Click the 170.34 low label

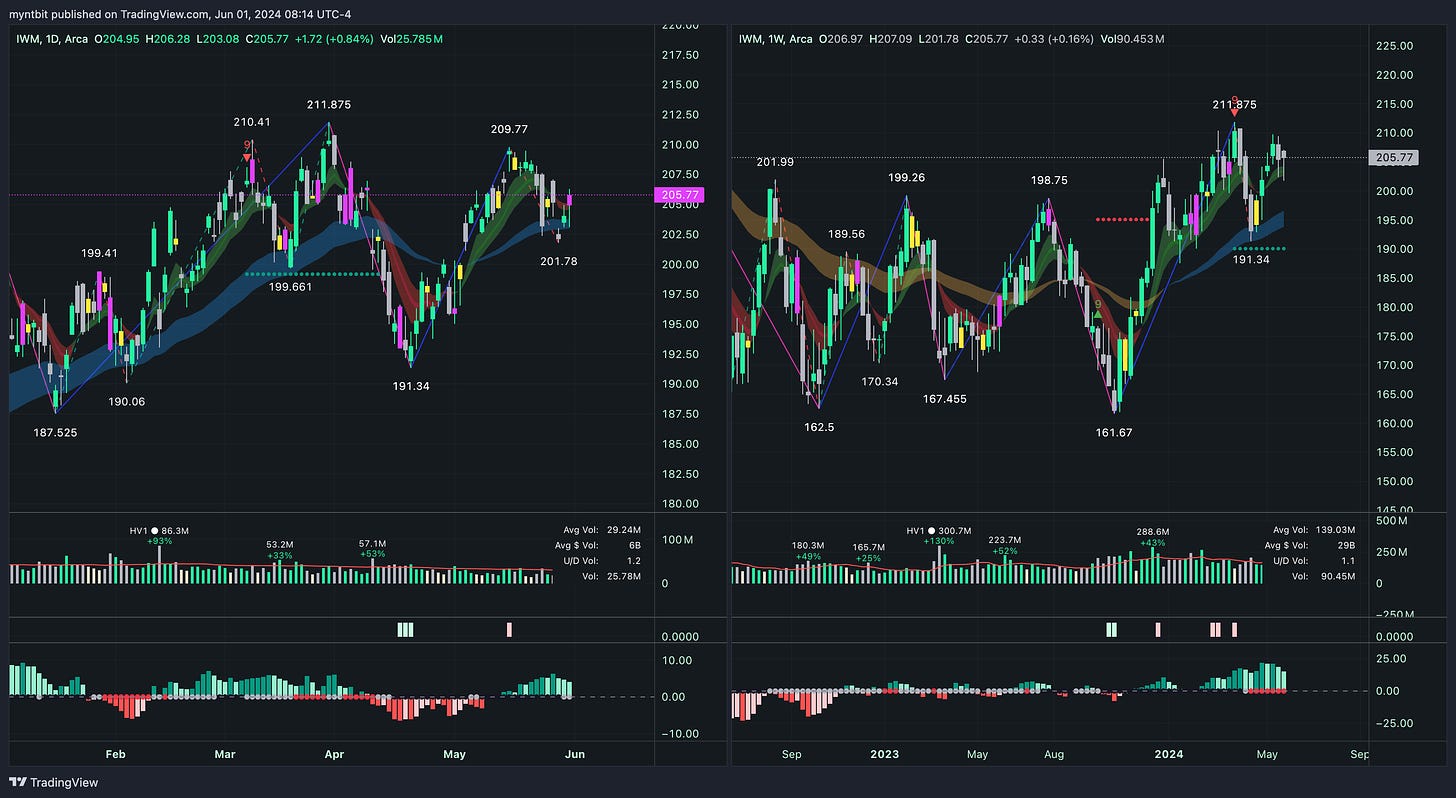click(x=879, y=381)
